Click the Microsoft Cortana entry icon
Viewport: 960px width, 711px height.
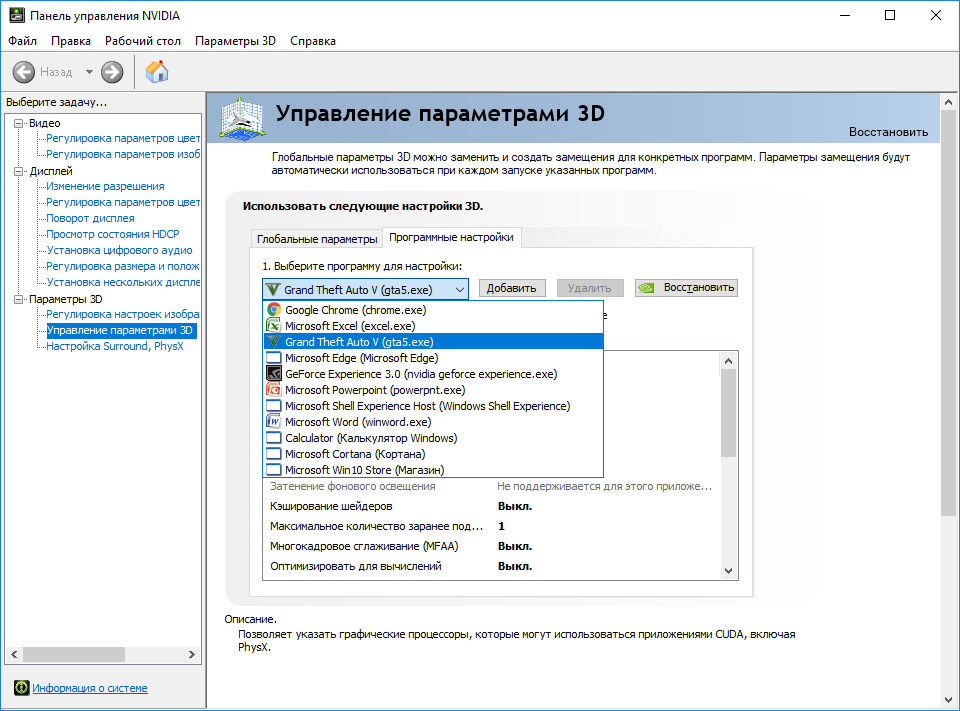[274, 454]
